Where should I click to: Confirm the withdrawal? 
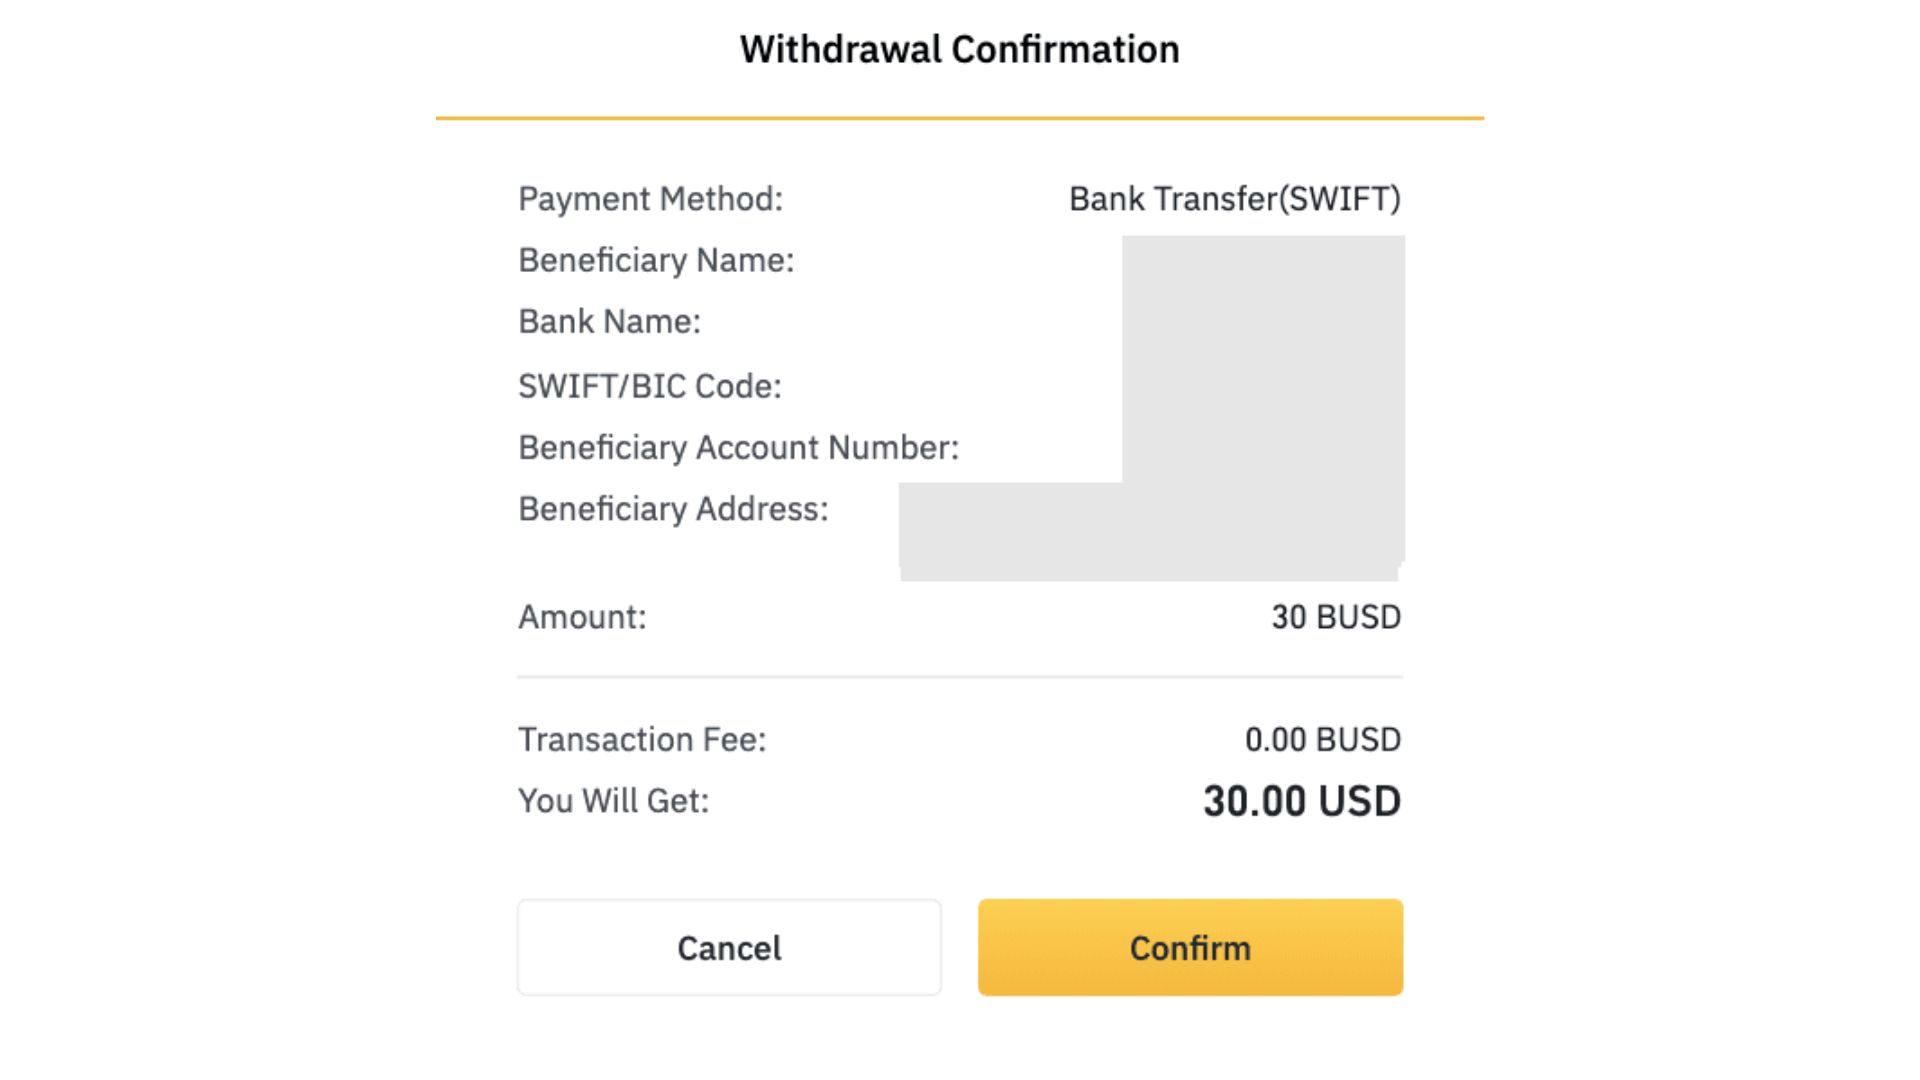click(1190, 947)
